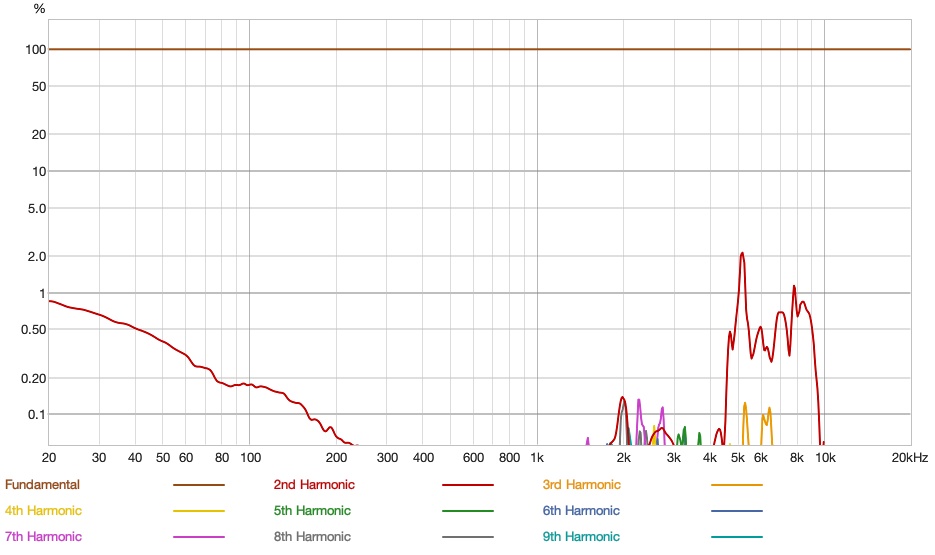Toggle the 2nd Harmonic legend label
The image size is (935, 555).
tap(314, 485)
